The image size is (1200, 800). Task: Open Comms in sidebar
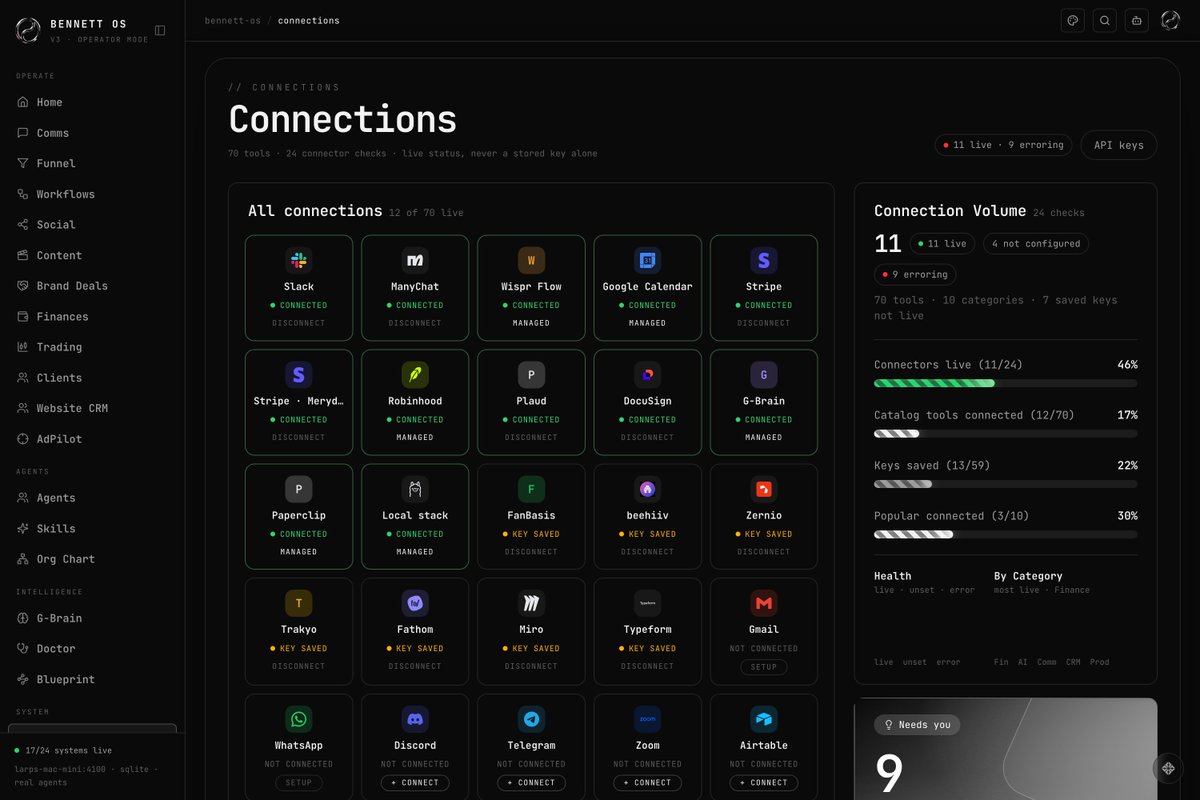[92, 133]
